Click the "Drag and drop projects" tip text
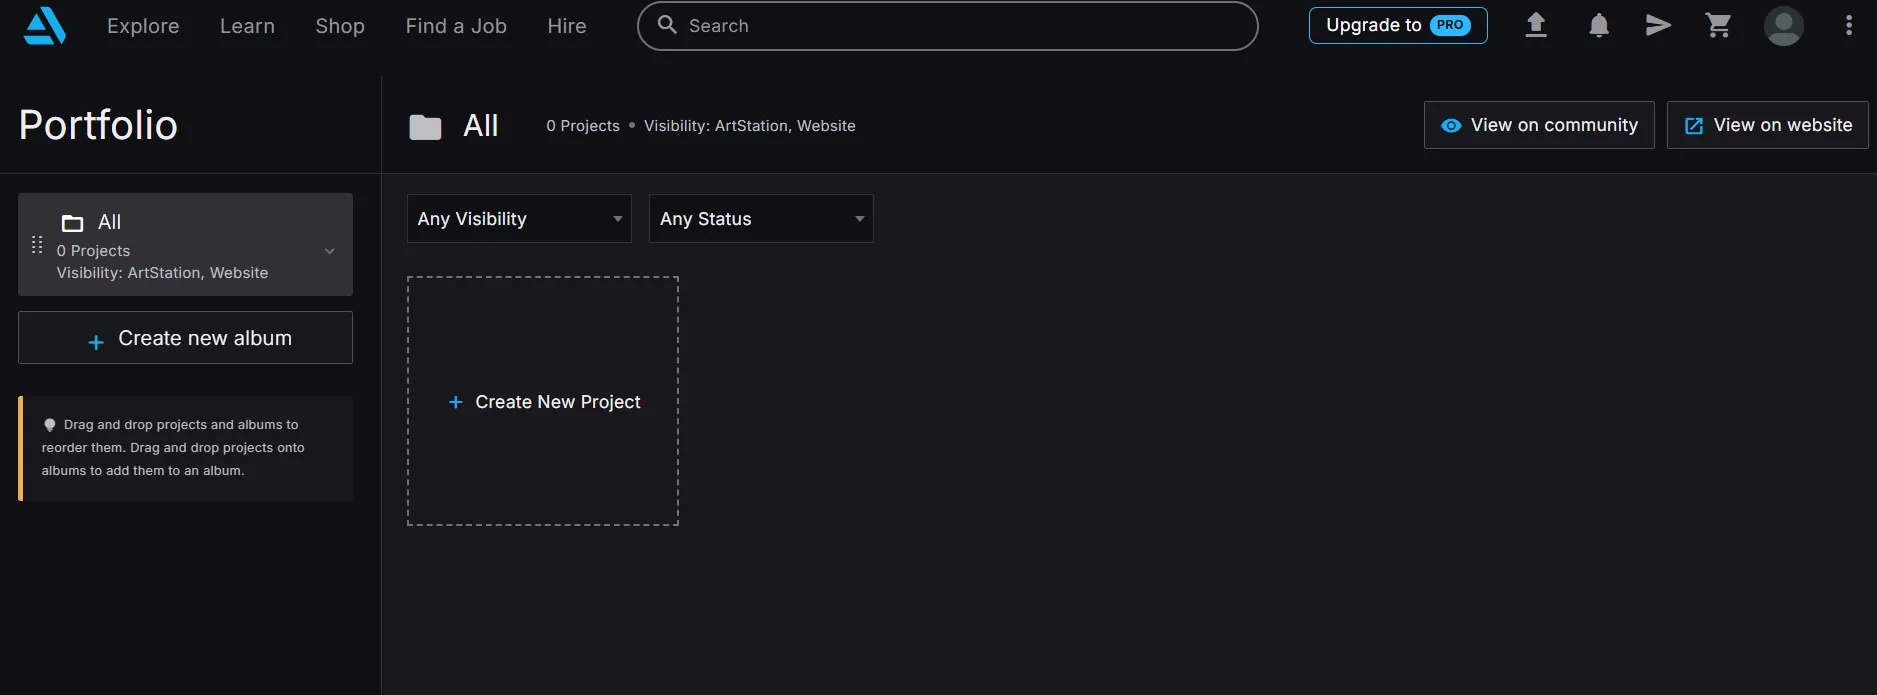Screen dimensions: 1877x695 click(x=173, y=448)
